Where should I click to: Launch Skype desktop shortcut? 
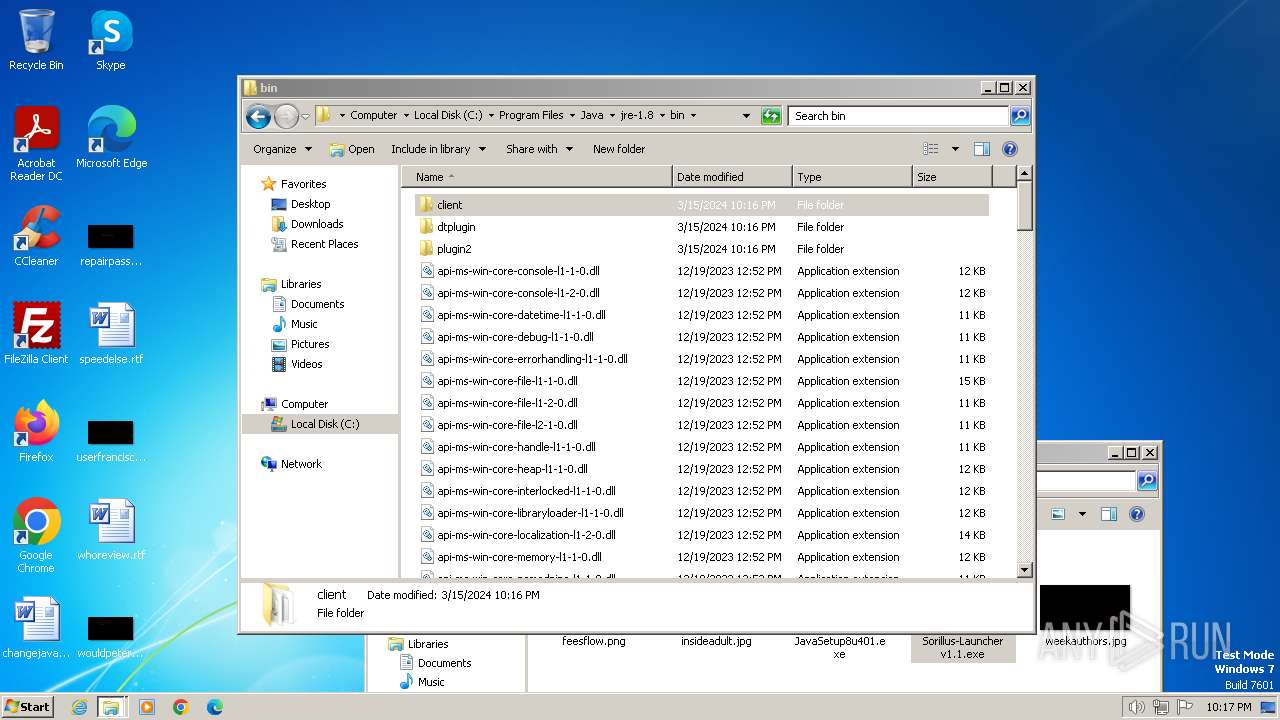tap(111, 40)
